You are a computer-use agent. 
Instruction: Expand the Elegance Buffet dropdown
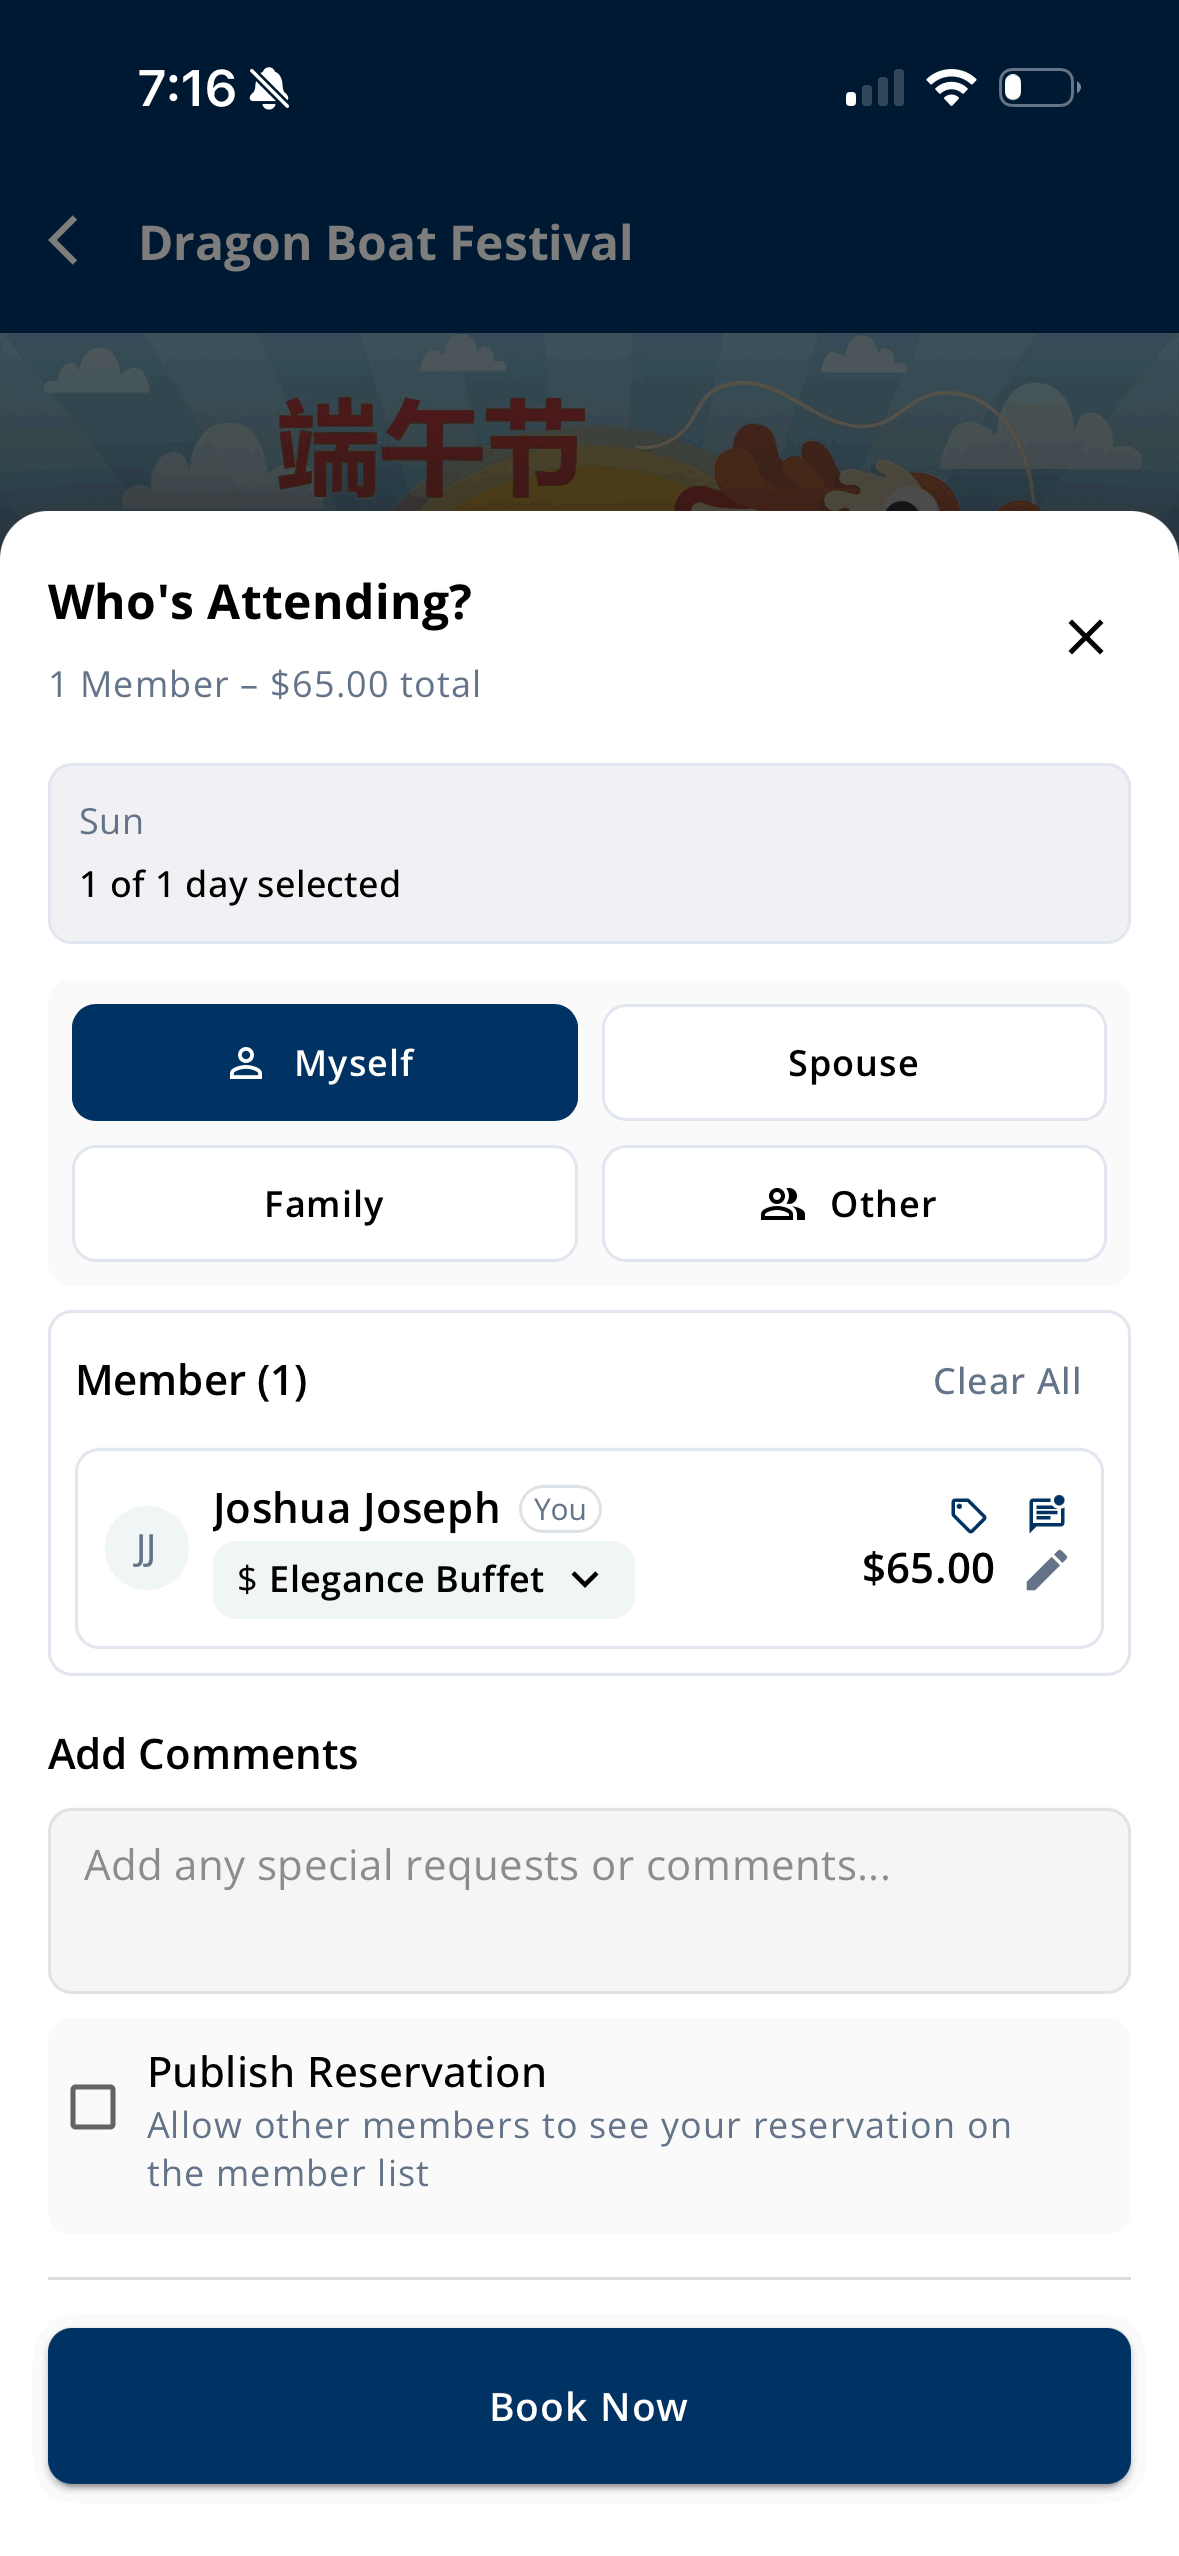[x=423, y=1579]
